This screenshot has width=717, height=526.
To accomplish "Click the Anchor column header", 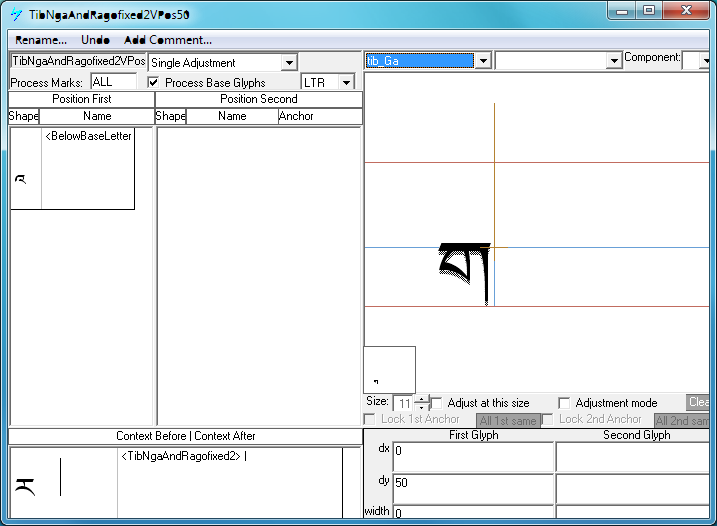I will [320, 116].
